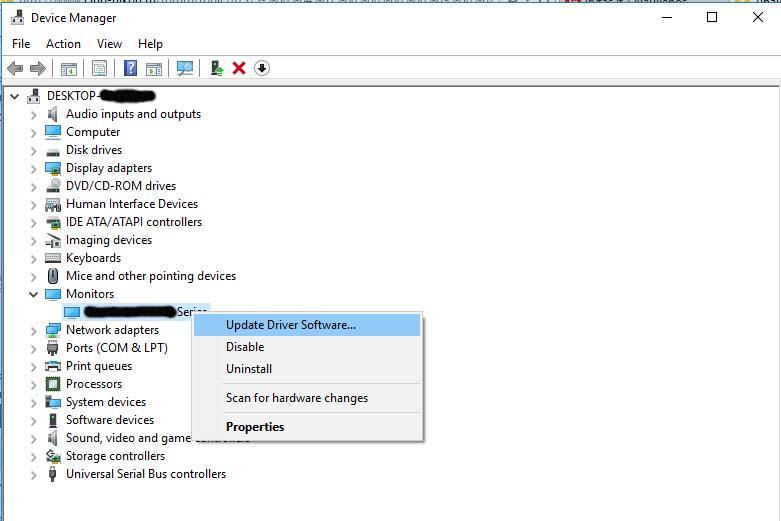Choose Uninstall from the context menu
Image resolution: width=781 pixels, height=521 pixels.
coord(307,369)
